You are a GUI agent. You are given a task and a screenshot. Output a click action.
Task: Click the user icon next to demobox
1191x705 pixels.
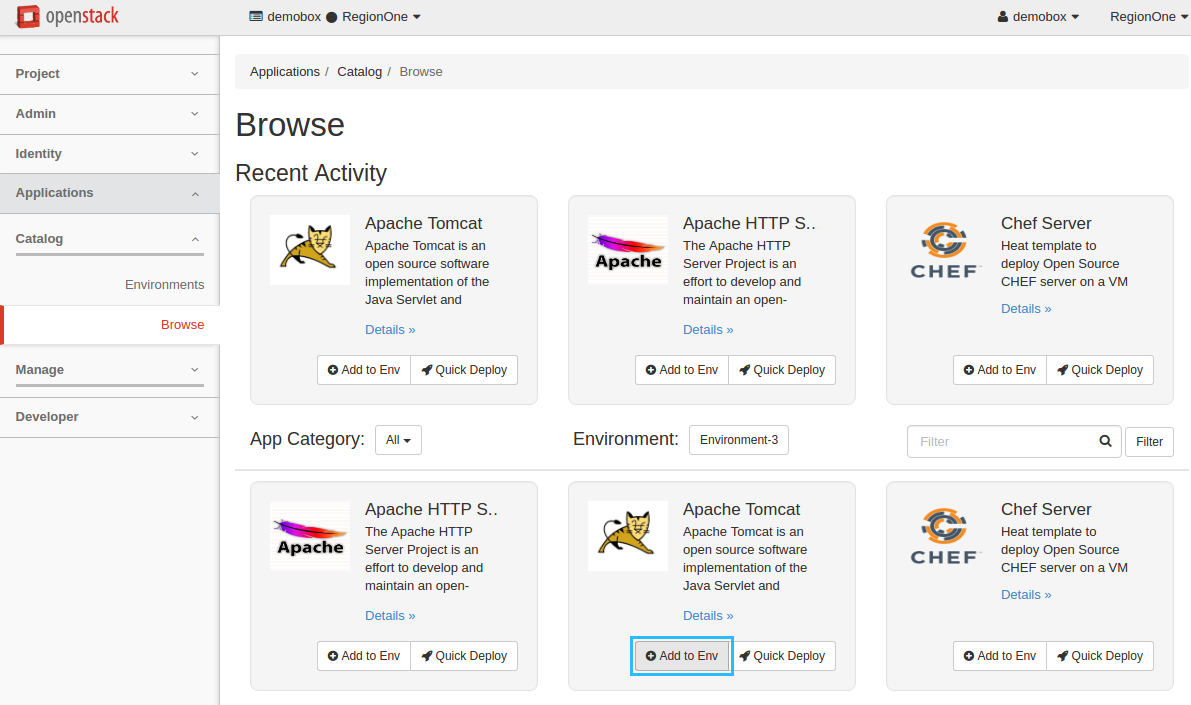(1003, 16)
